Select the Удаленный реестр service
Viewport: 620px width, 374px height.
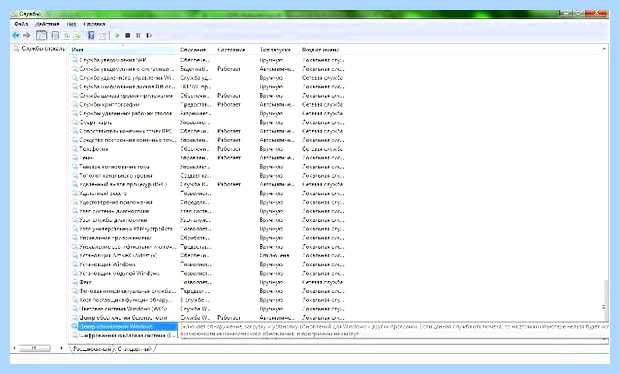[103, 193]
